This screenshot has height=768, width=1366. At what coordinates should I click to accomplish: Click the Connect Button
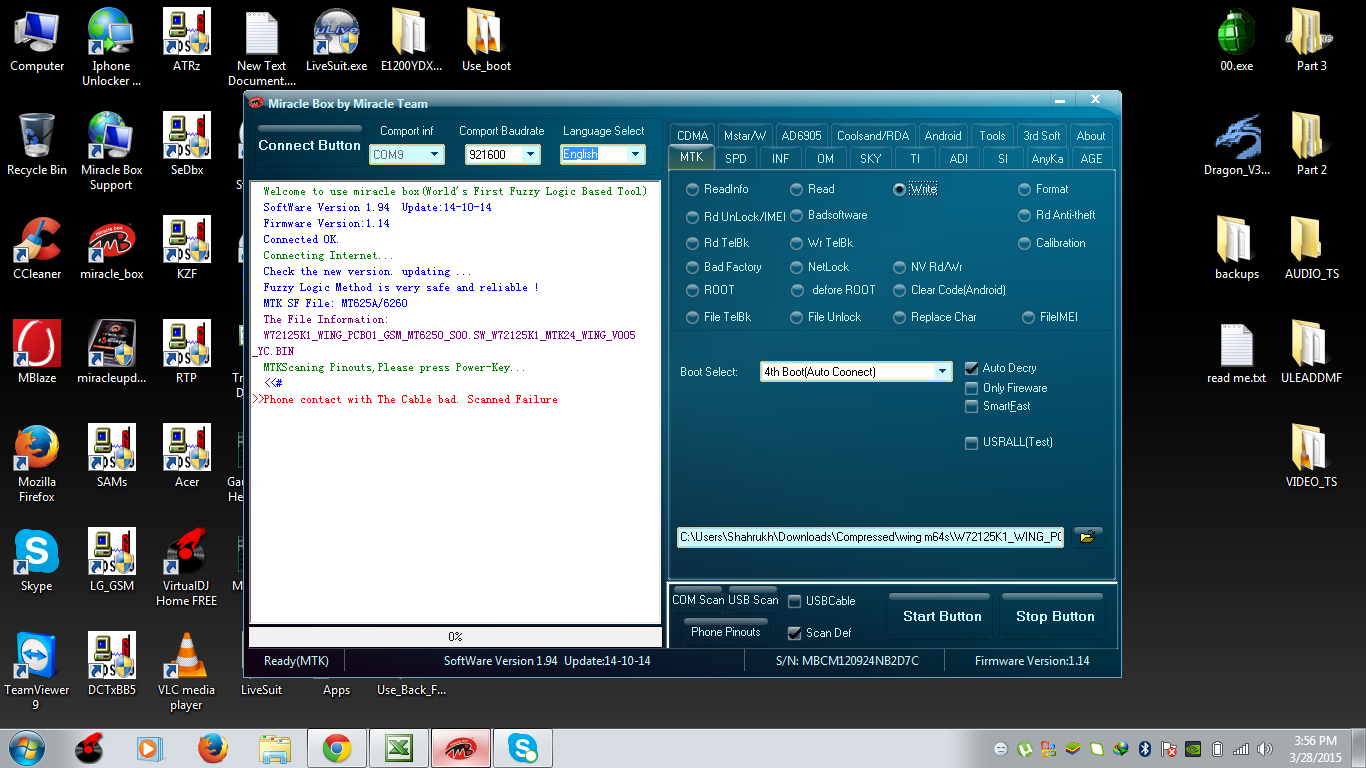point(309,145)
